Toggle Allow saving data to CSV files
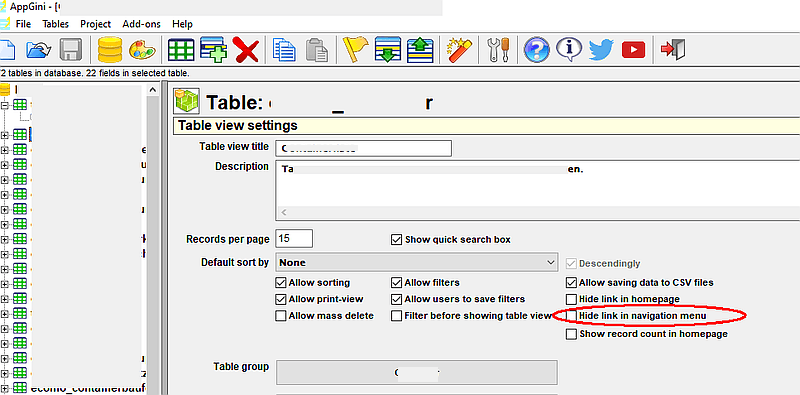The height and width of the screenshot is (395, 800). (x=571, y=282)
